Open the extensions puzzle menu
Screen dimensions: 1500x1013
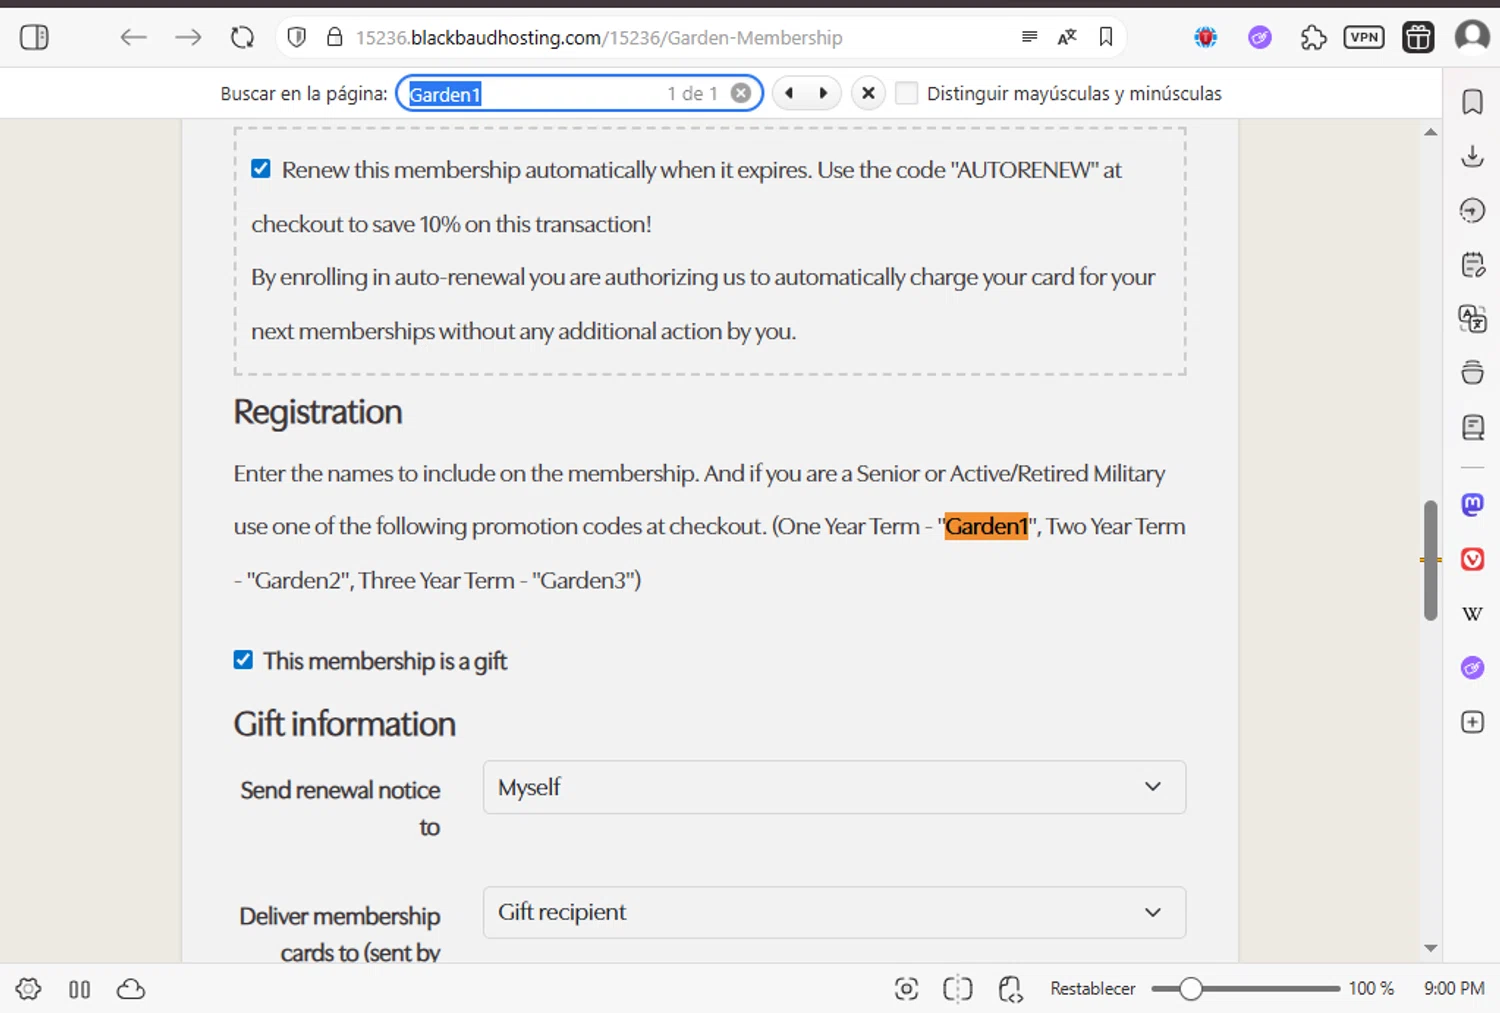[x=1313, y=38]
